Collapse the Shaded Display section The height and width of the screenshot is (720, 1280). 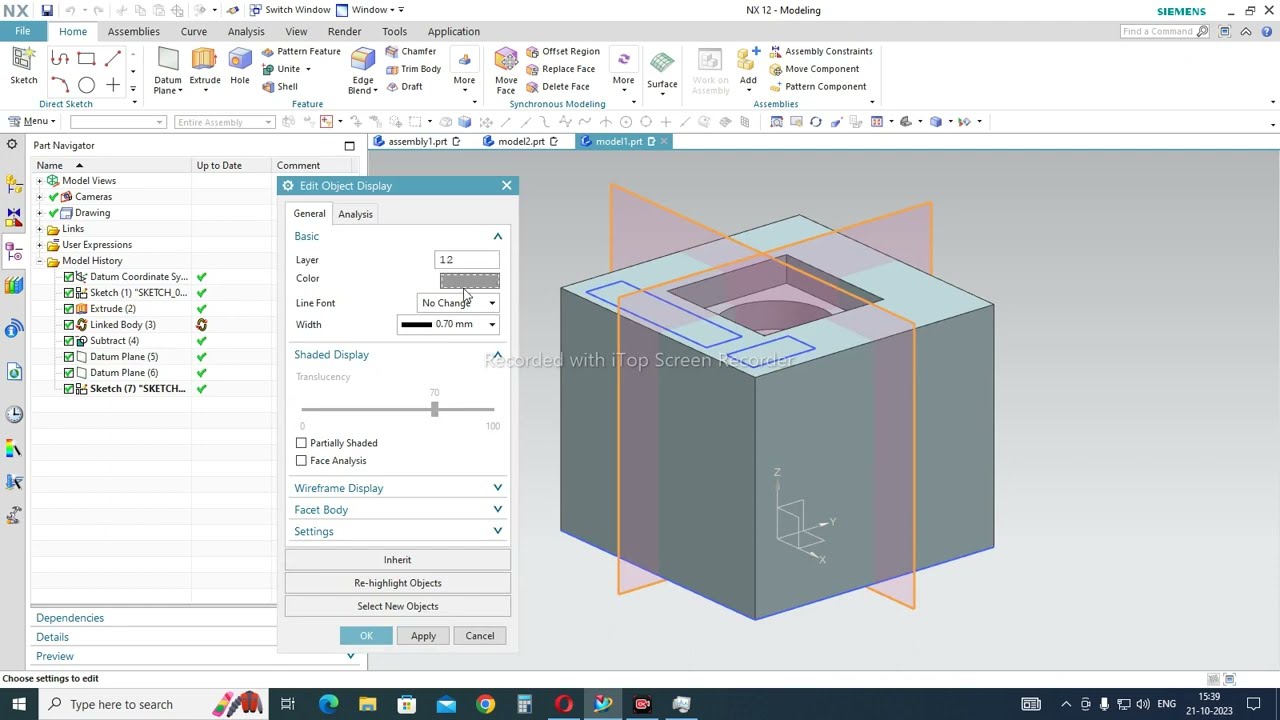497,355
